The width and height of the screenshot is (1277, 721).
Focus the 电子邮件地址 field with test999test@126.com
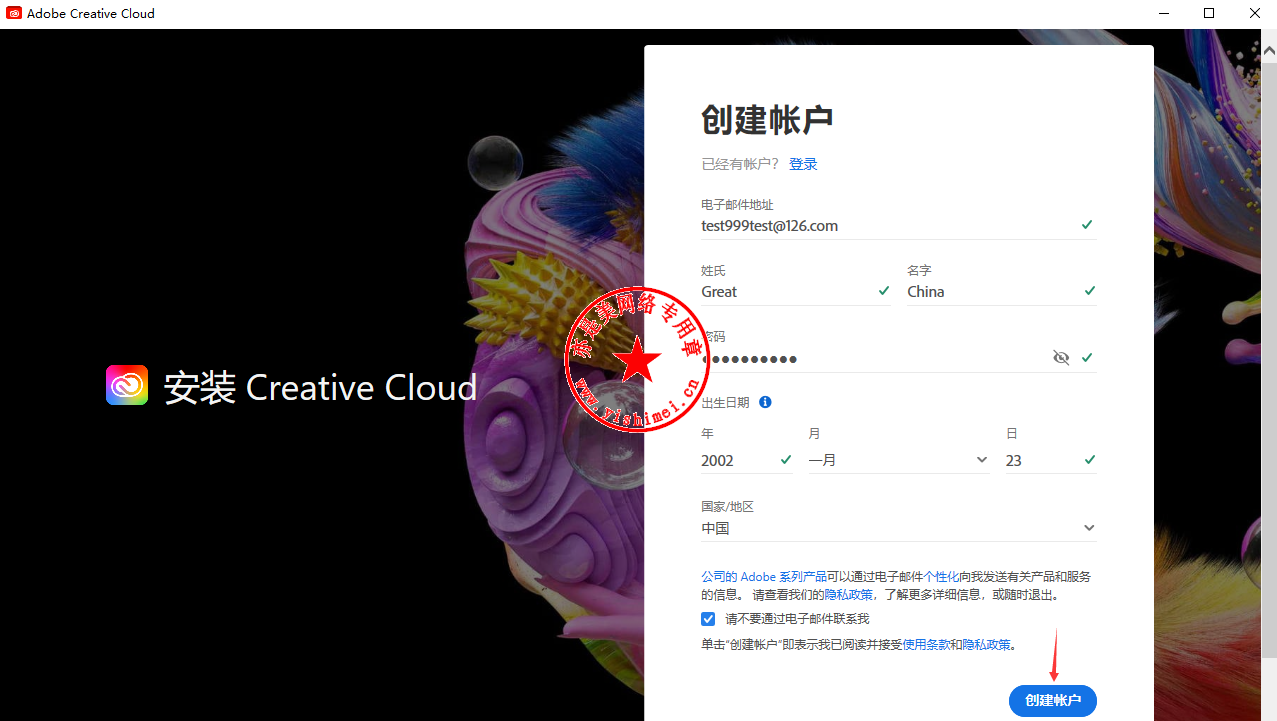click(x=898, y=226)
